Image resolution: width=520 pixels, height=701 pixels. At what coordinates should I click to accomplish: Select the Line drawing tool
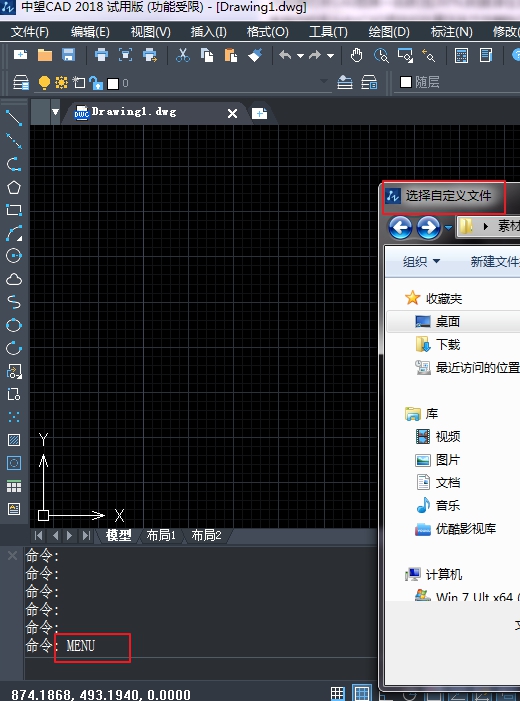coord(14,118)
